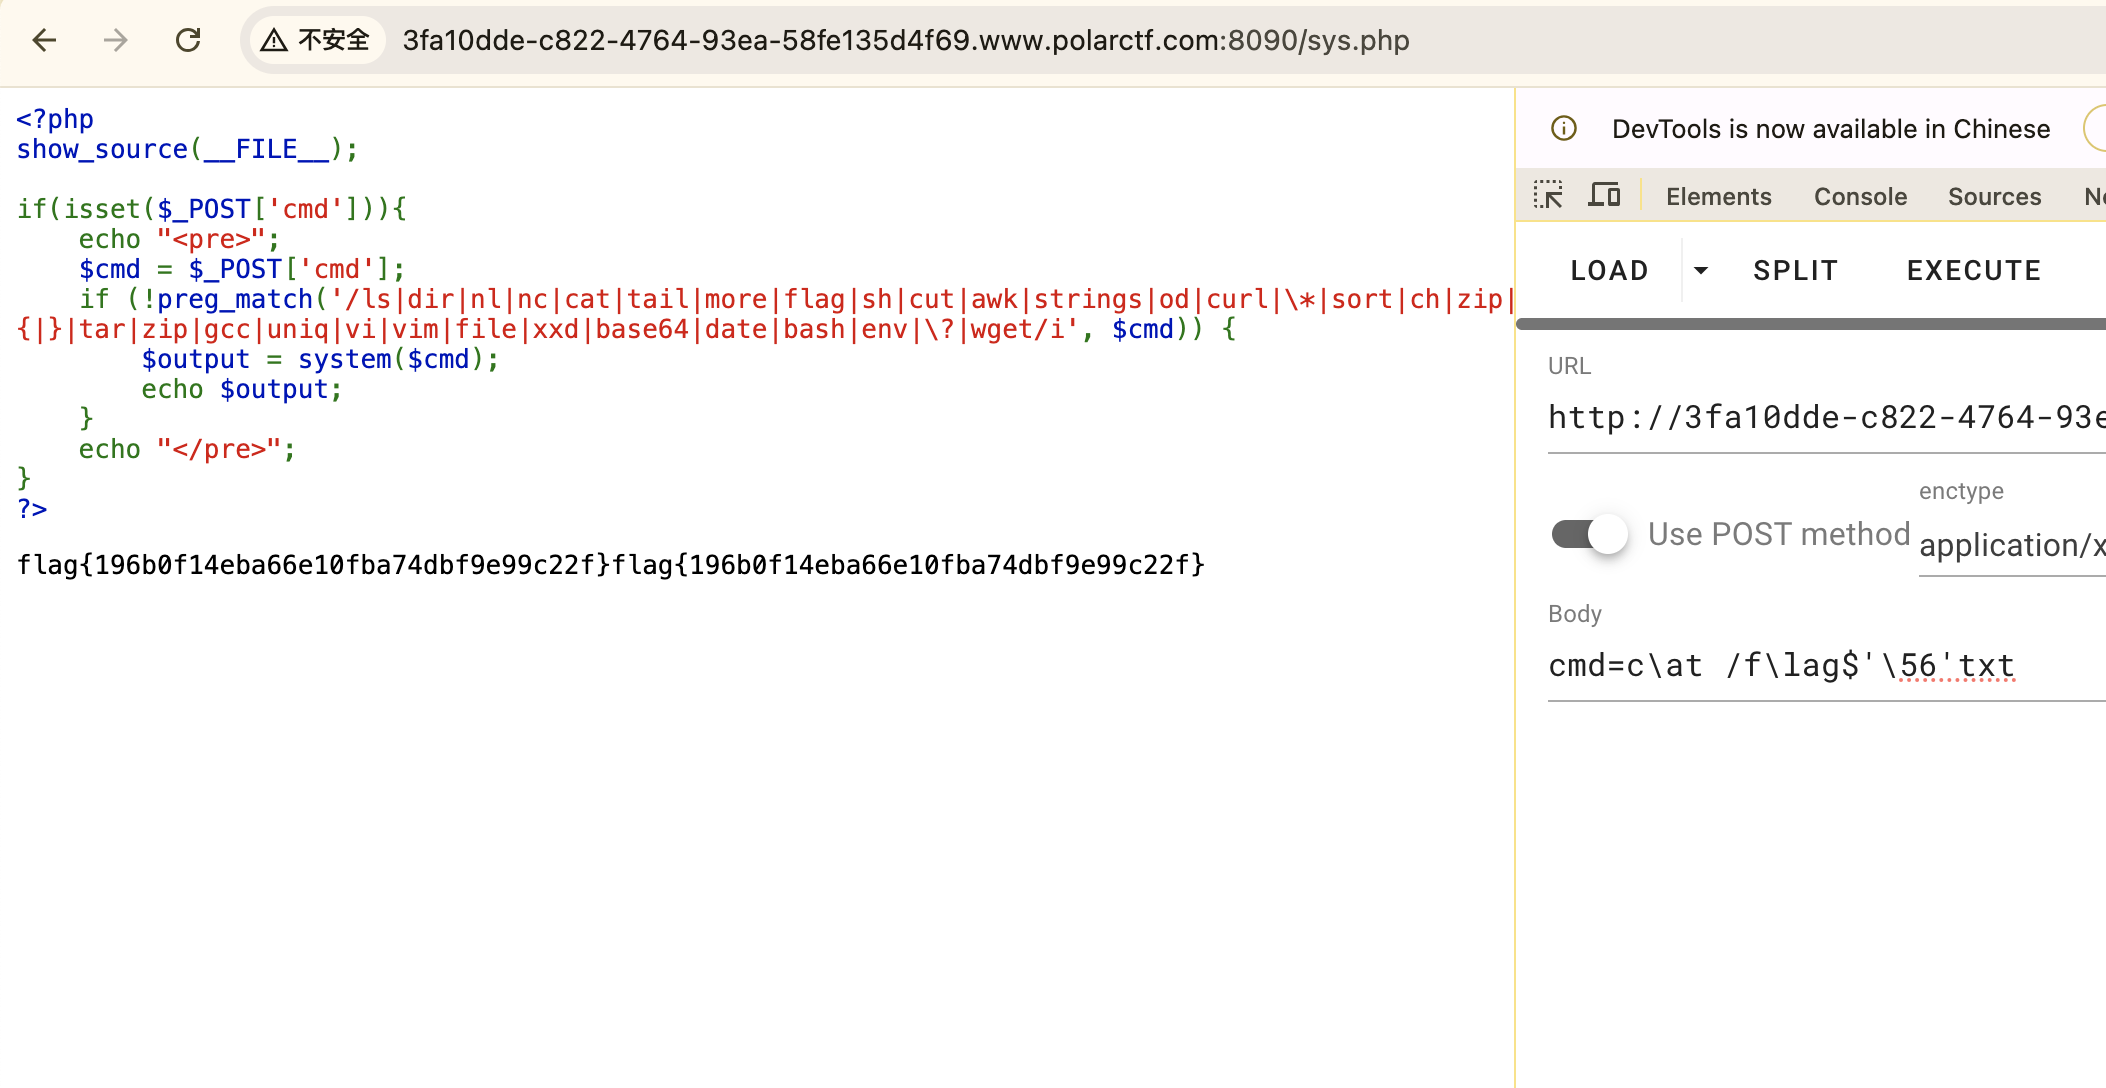The image size is (2106, 1088).
Task: Open the enctype dropdown
Action: tap(2010, 545)
